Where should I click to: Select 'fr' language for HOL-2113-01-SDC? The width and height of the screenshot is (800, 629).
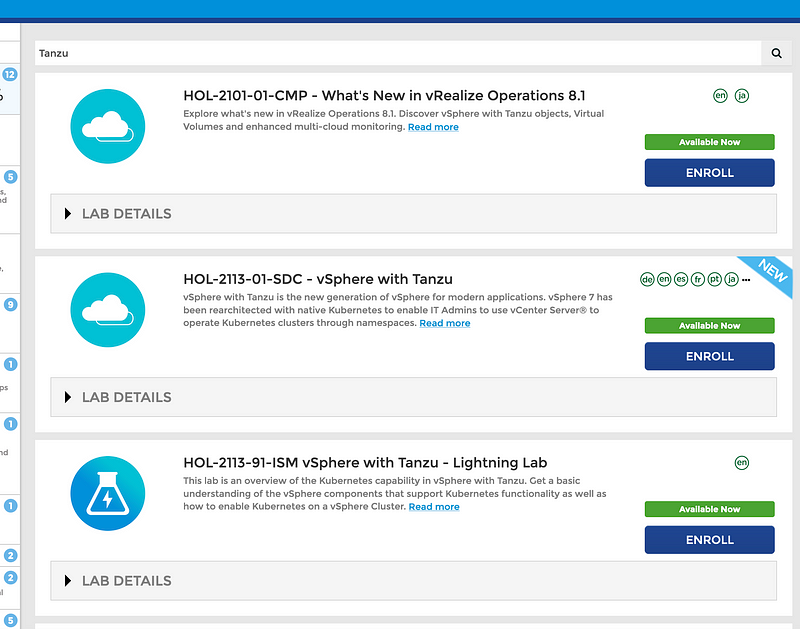[697, 279]
